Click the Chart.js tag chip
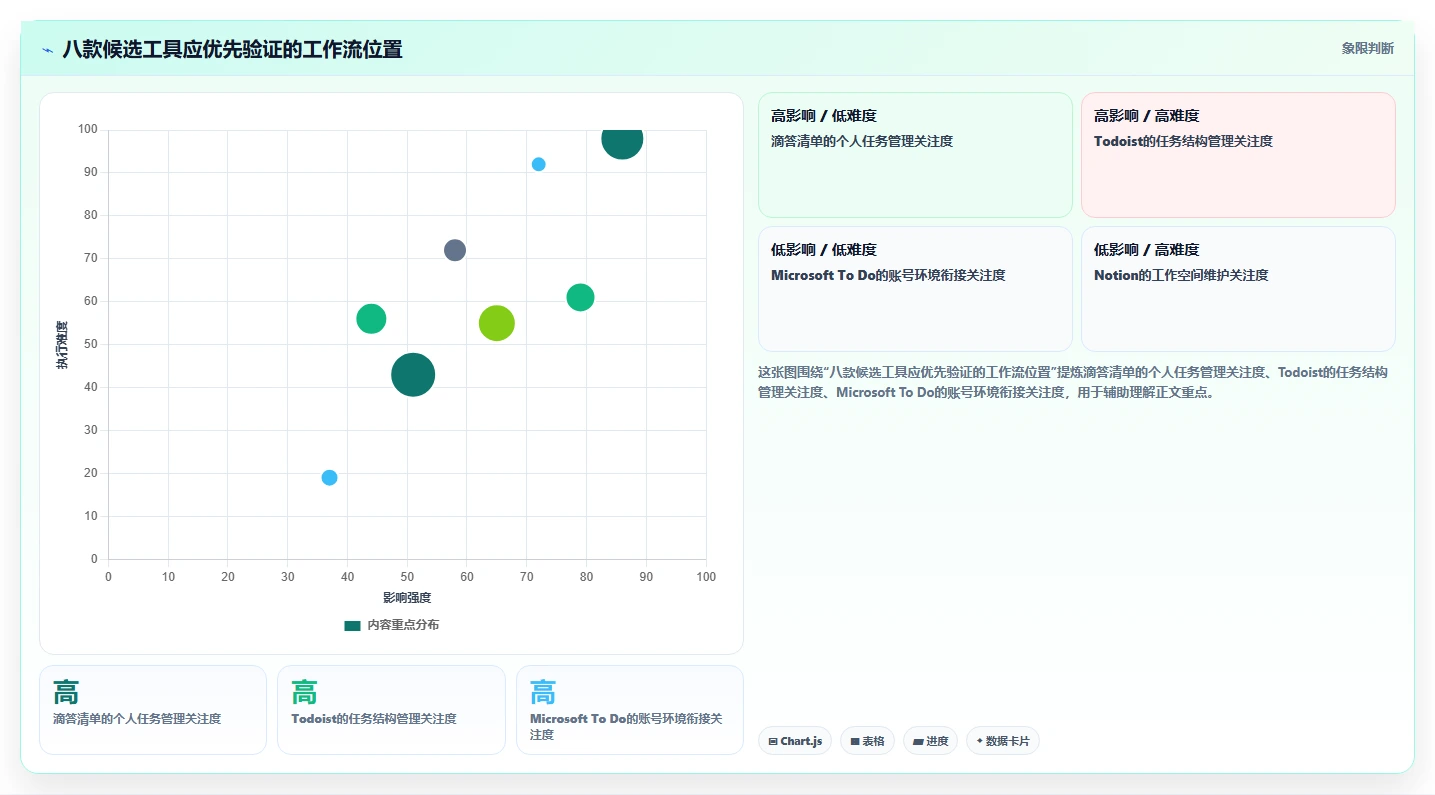Viewport: 1435px width, 795px height. point(795,741)
